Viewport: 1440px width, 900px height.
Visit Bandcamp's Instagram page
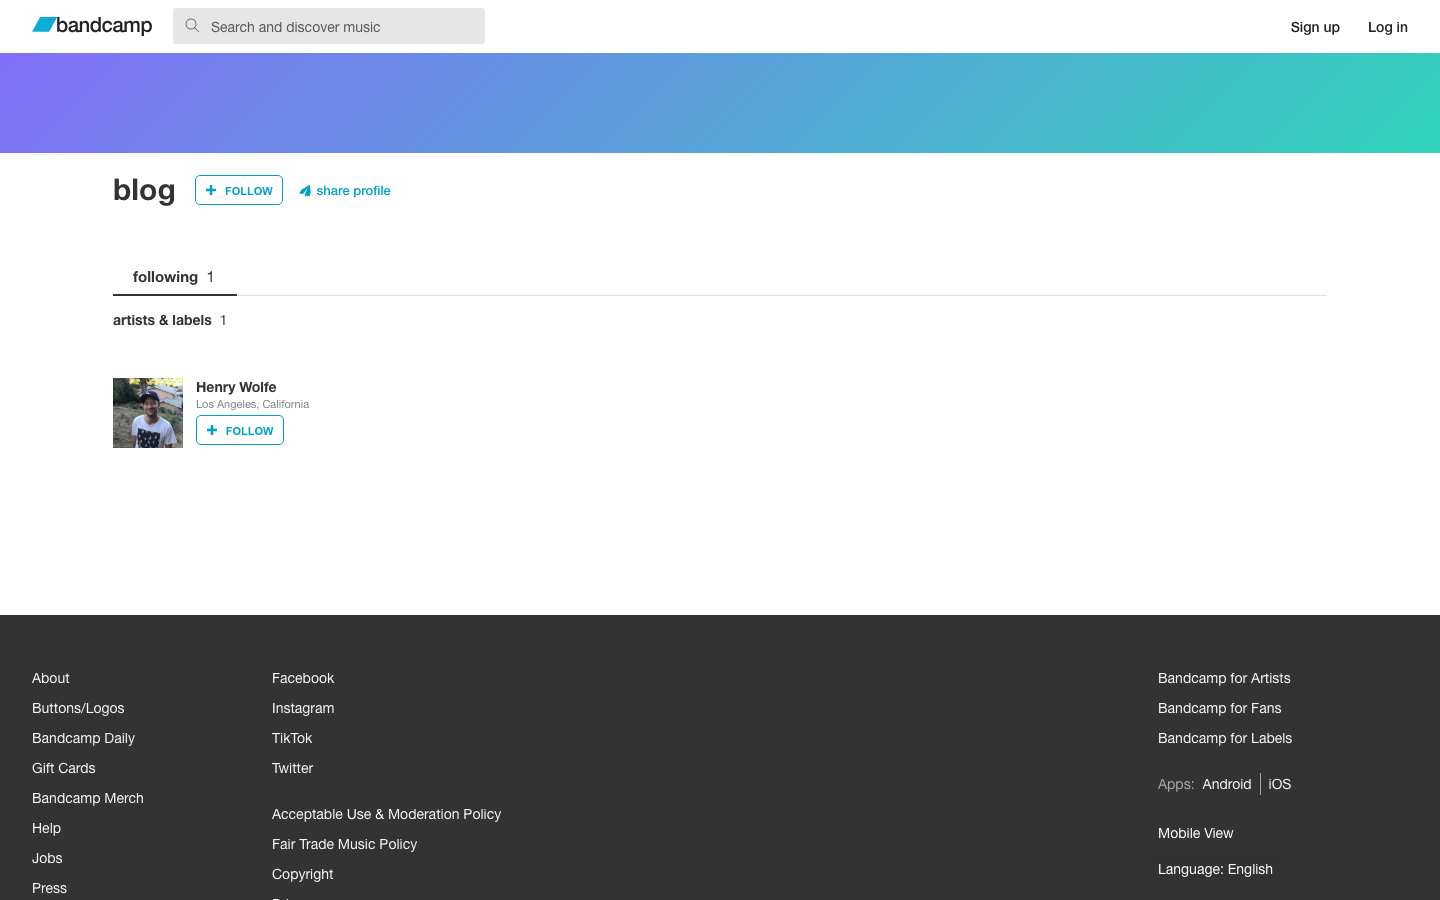tap(303, 708)
